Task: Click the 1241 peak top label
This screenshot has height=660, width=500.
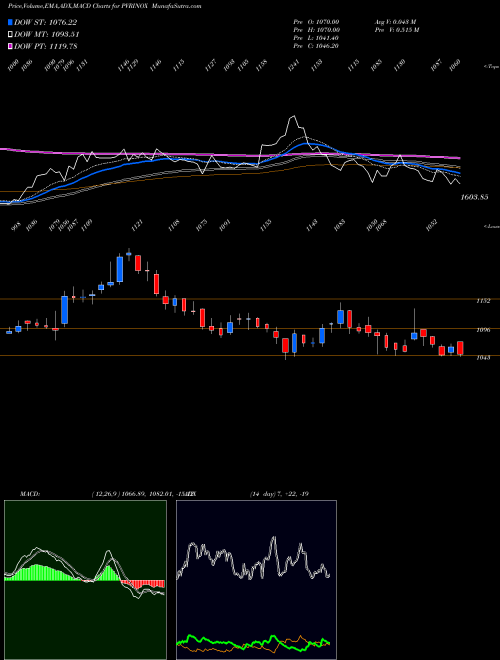Action: click(294, 65)
